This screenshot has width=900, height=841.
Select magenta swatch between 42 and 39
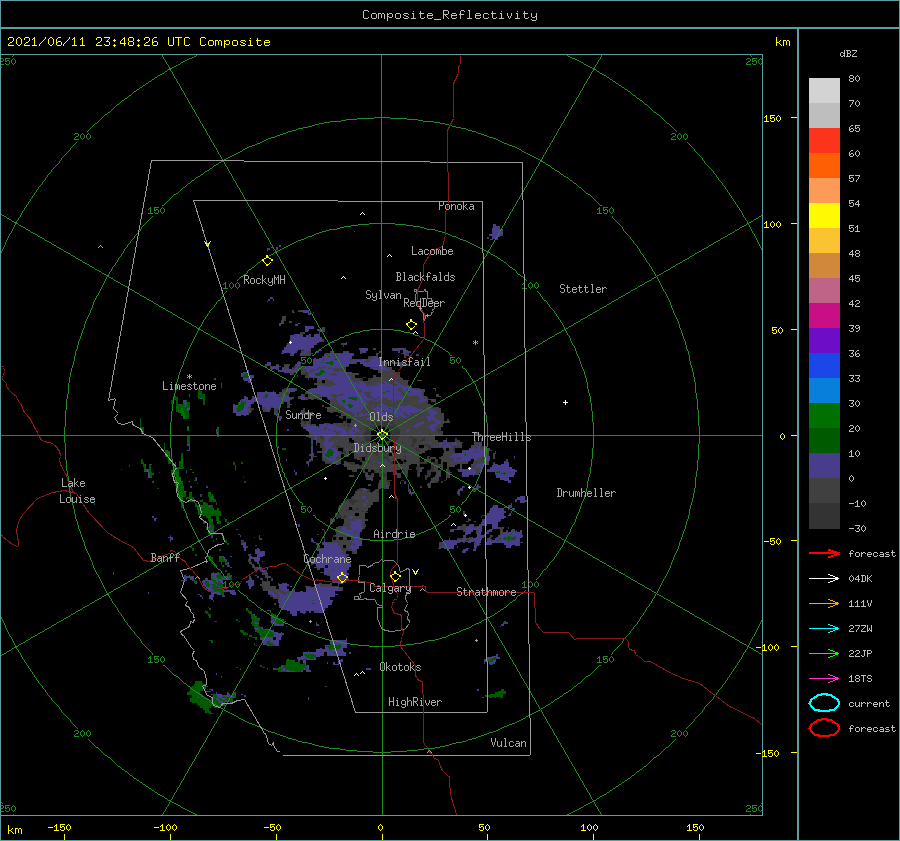(824, 316)
